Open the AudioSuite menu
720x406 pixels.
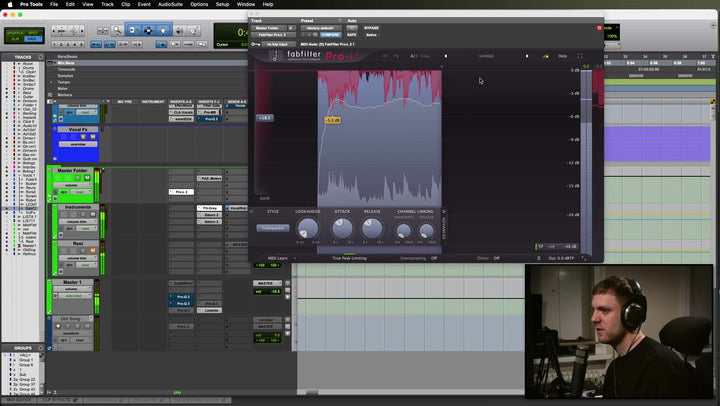172,4
